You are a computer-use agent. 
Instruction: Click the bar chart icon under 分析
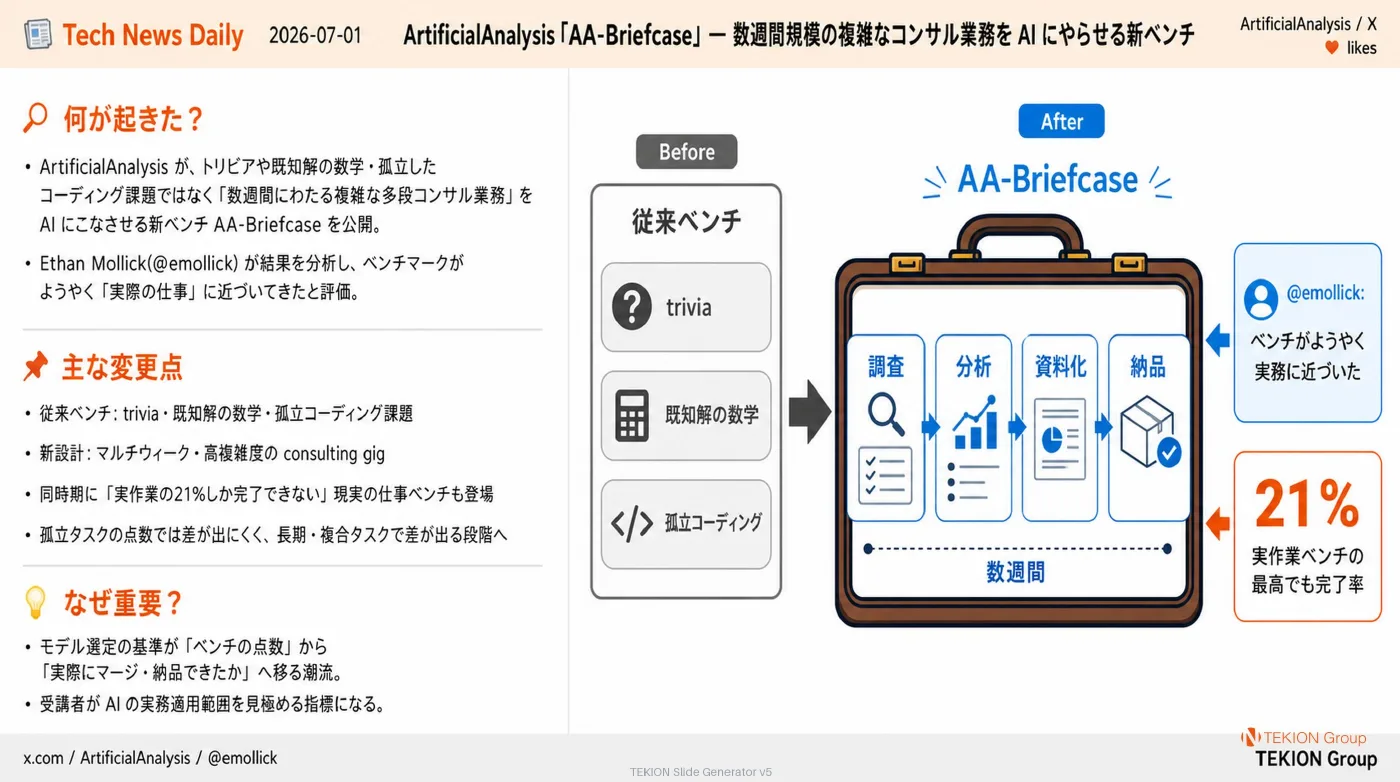point(974,423)
